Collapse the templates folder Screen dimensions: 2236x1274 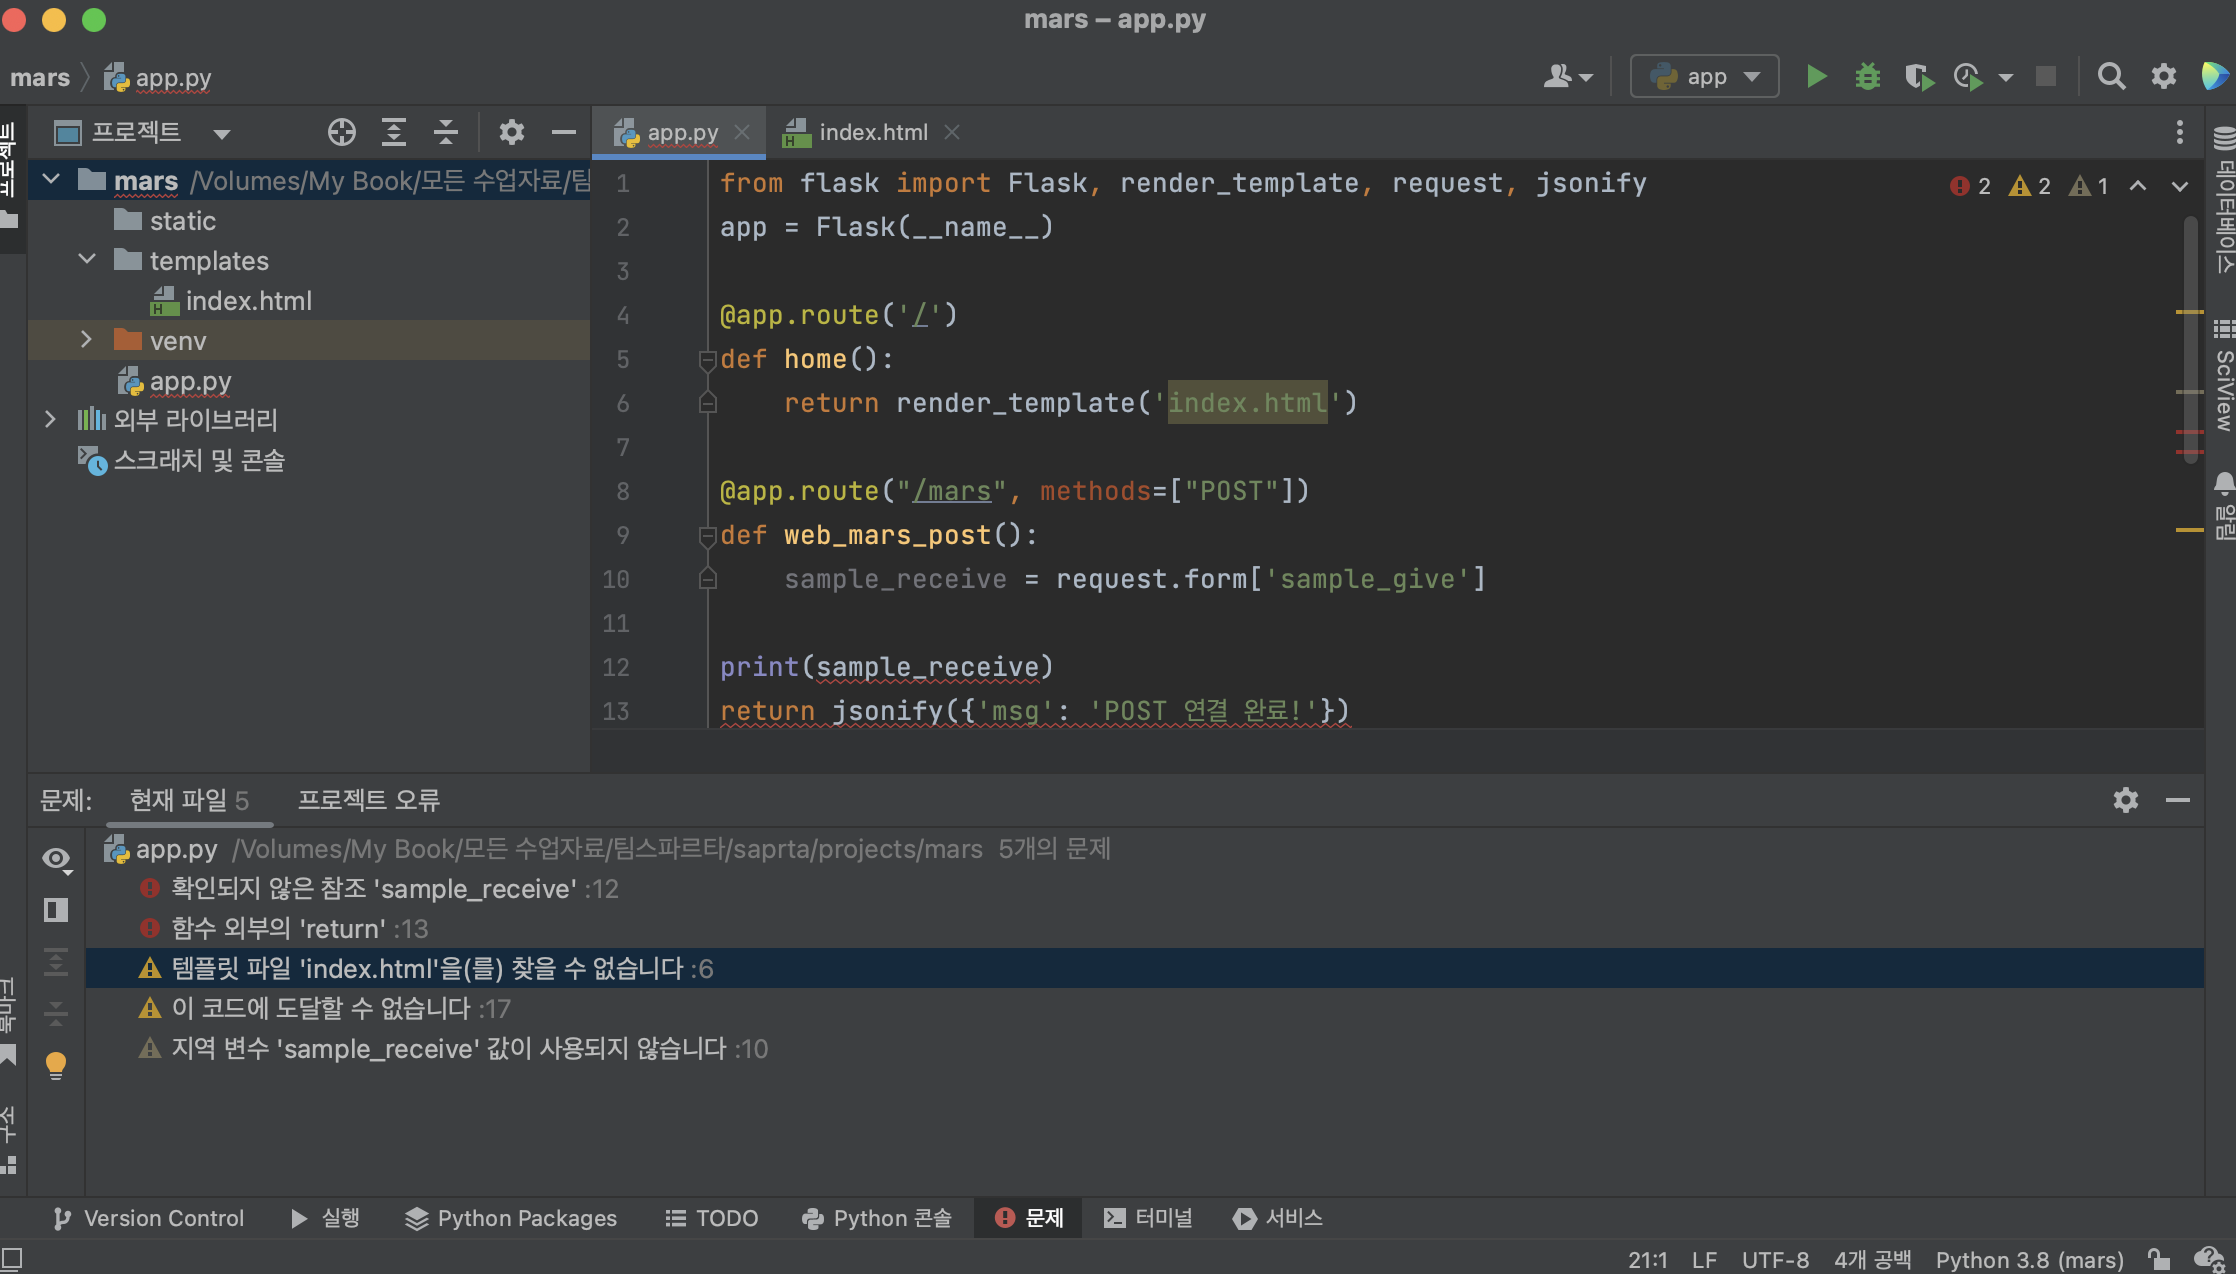pos(88,260)
